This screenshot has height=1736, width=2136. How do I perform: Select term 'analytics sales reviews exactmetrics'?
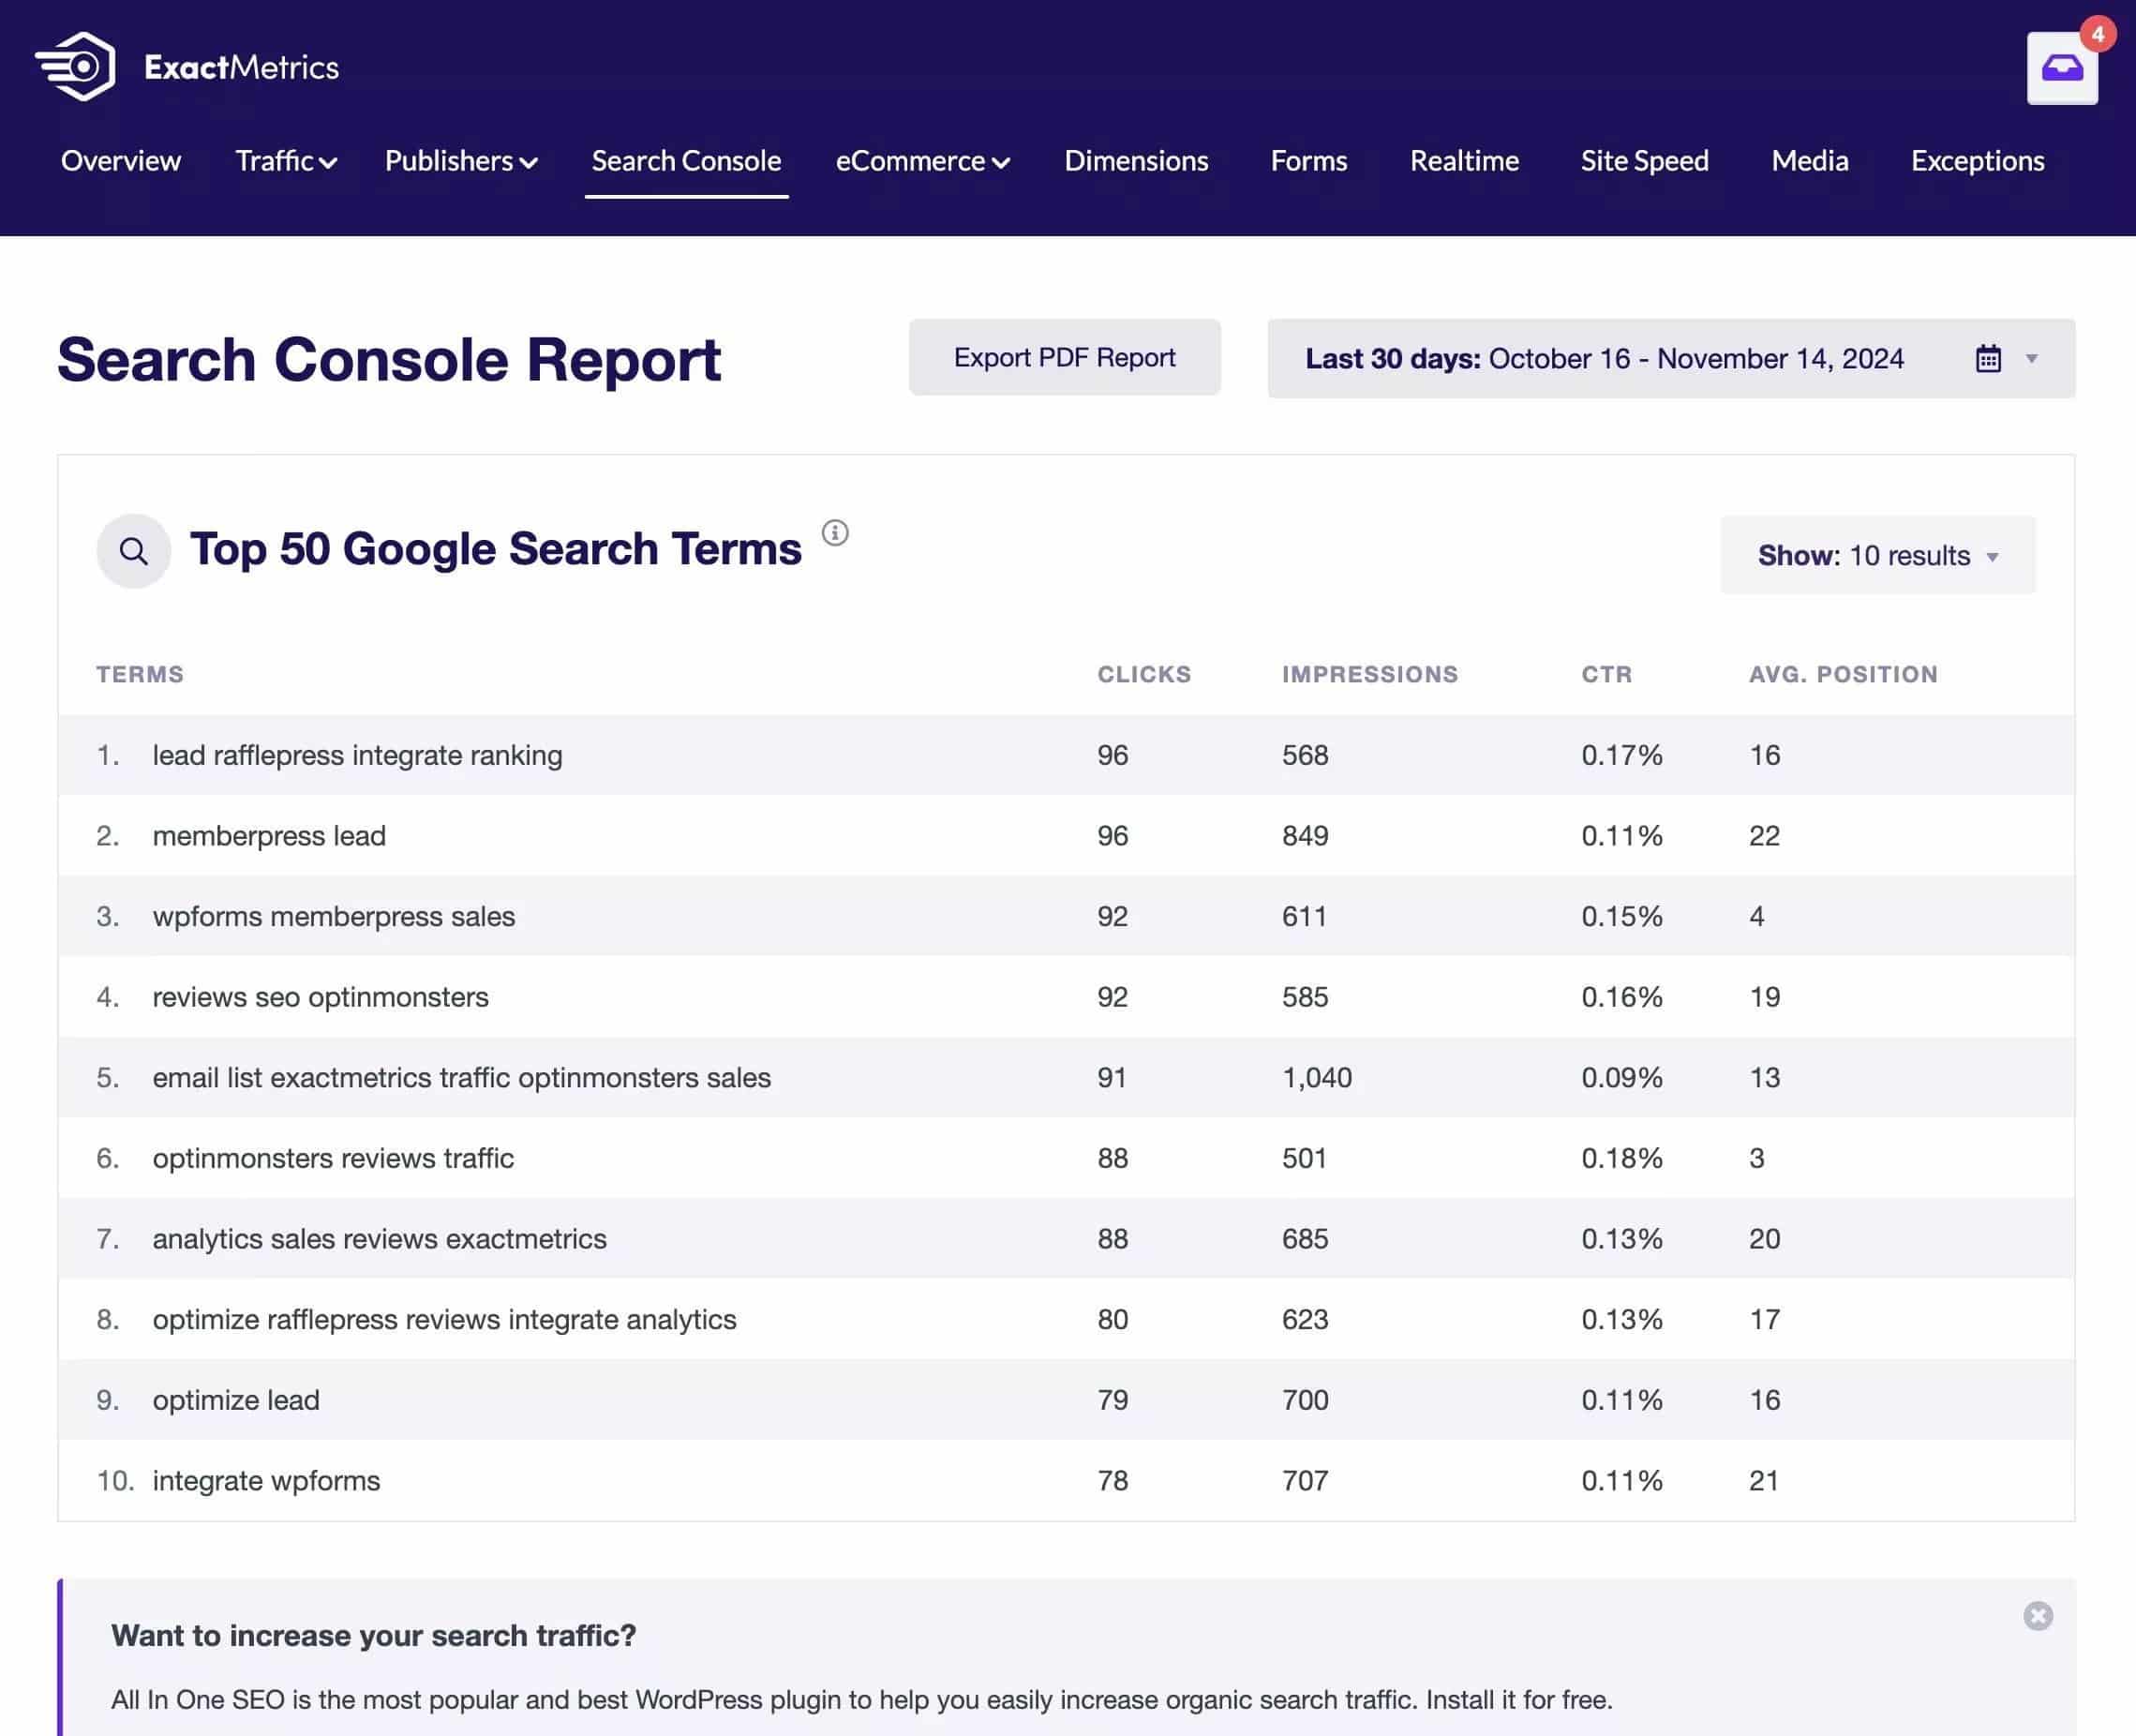[x=379, y=1238]
